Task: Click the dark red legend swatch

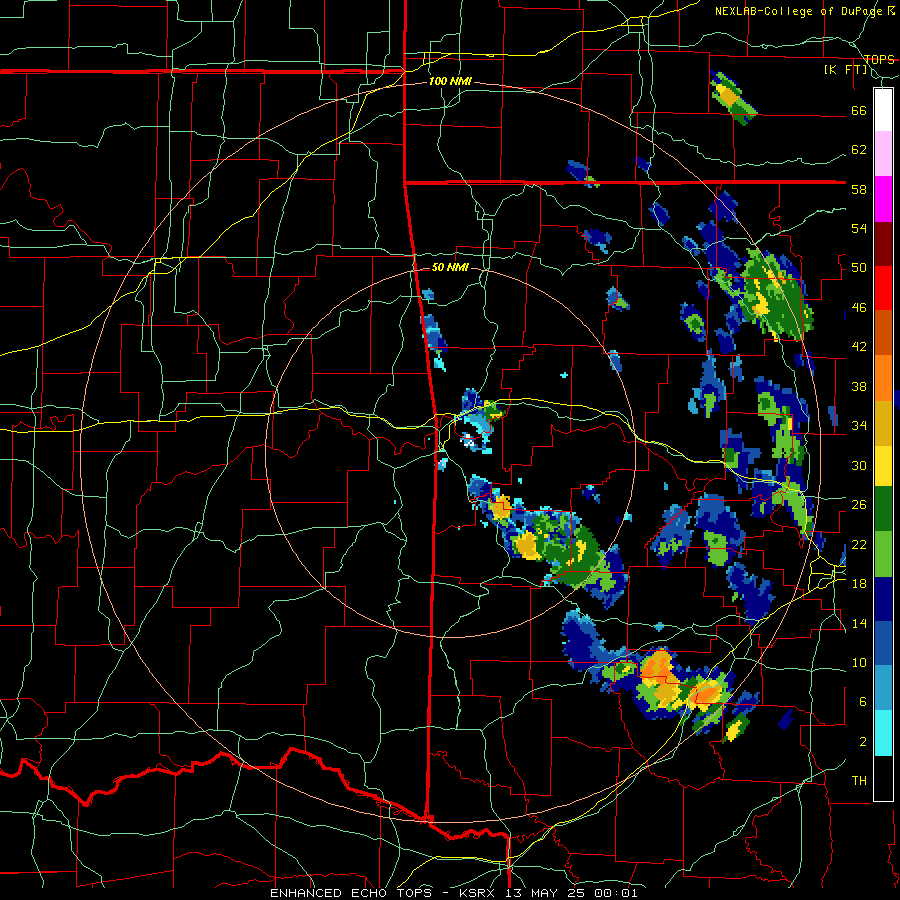Action: 883,244
